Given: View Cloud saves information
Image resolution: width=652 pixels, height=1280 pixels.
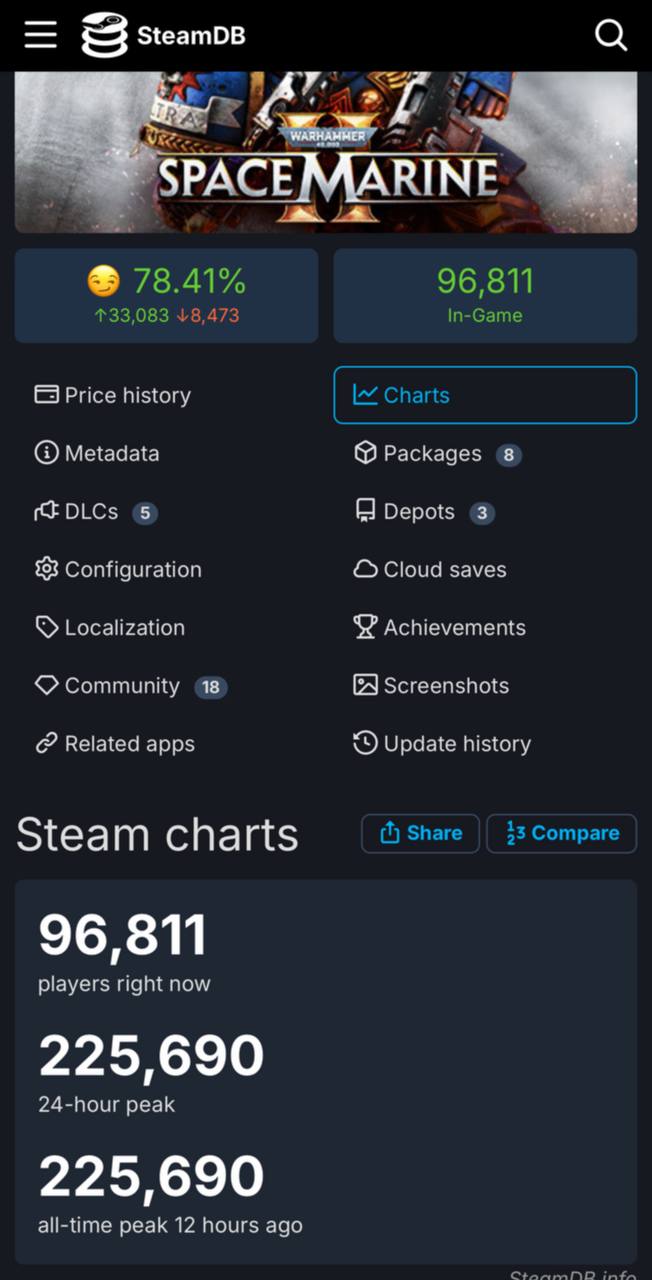Looking at the screenshot, I should (430, 570).
